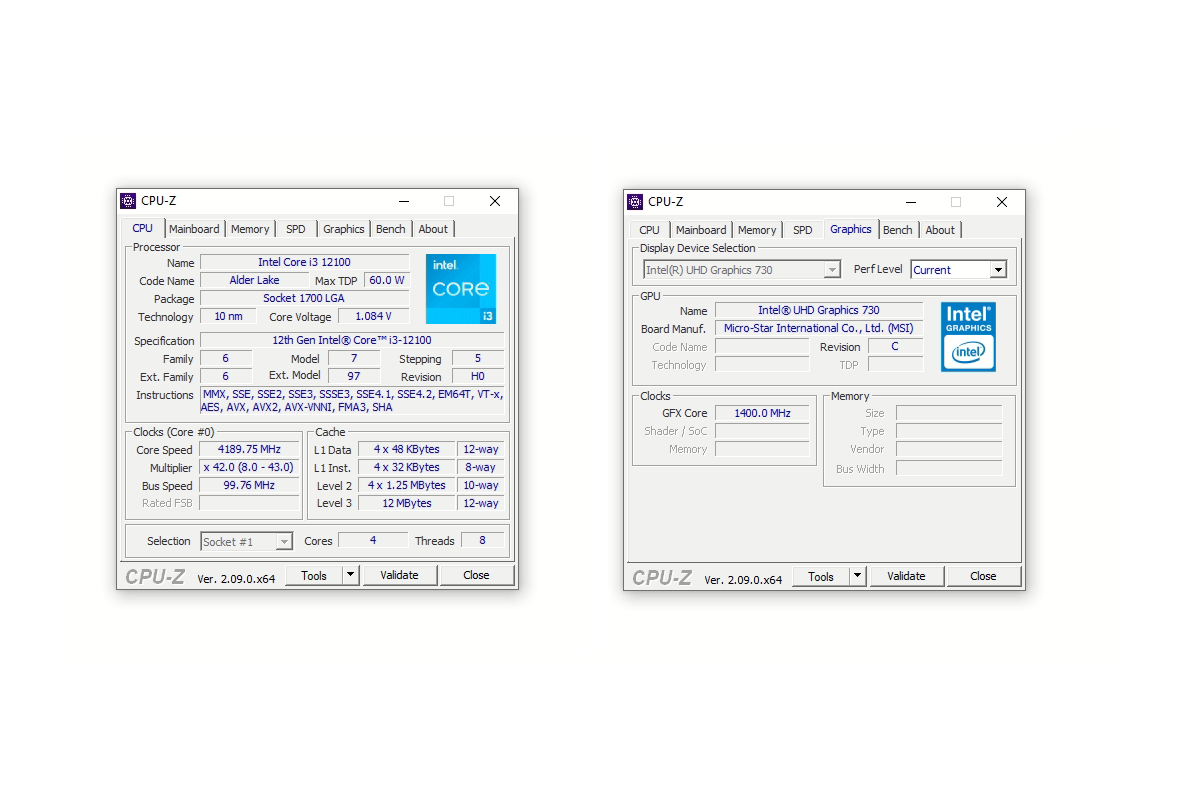Select the Graphics tab in the right window
This screenshot has height=800, width=1200.
tap(851, 229)
